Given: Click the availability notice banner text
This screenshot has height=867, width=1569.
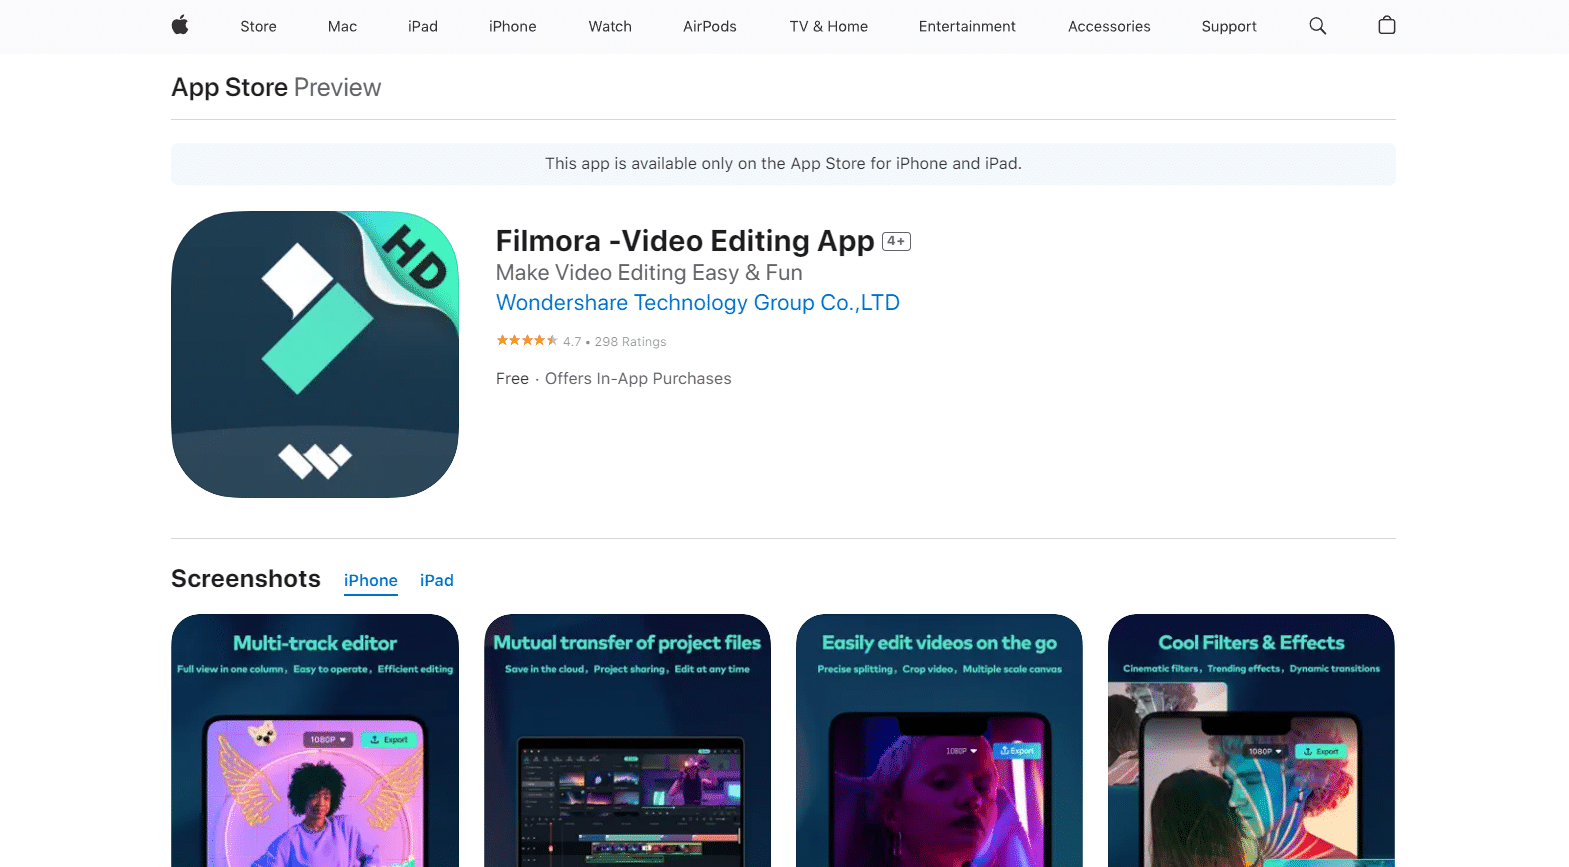Looking at the screenshot, I should pos(783,164).
